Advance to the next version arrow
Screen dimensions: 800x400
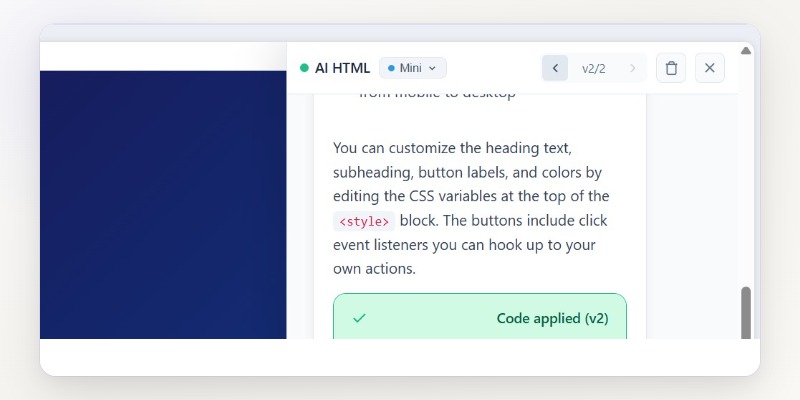632,68
